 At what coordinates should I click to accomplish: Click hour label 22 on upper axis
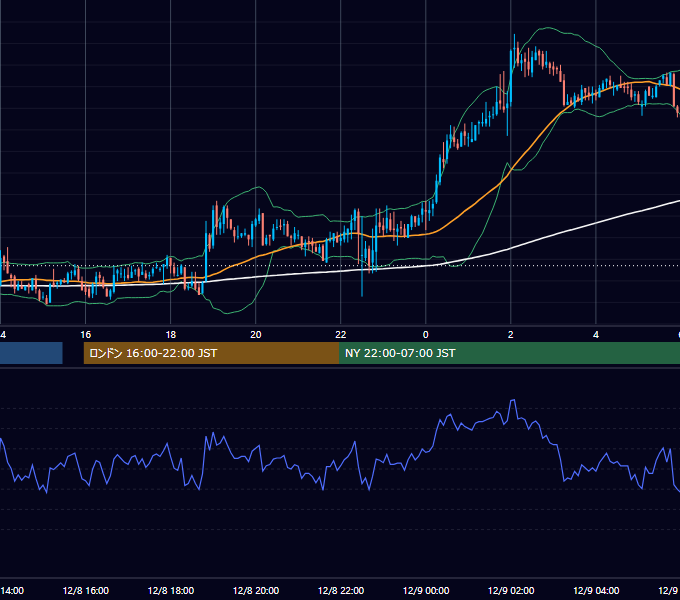[x=341, y=335]
